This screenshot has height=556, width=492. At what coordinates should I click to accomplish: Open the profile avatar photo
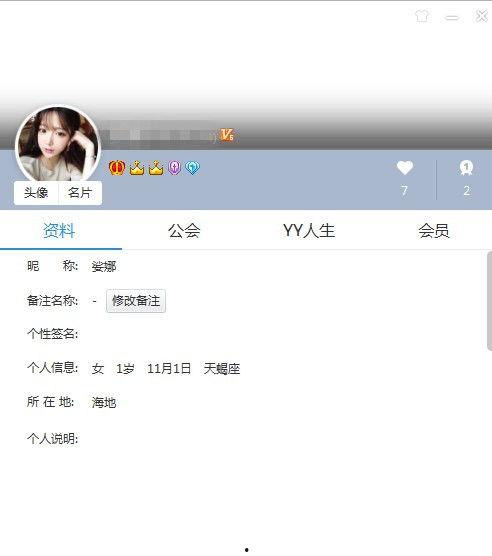point(58,144)
